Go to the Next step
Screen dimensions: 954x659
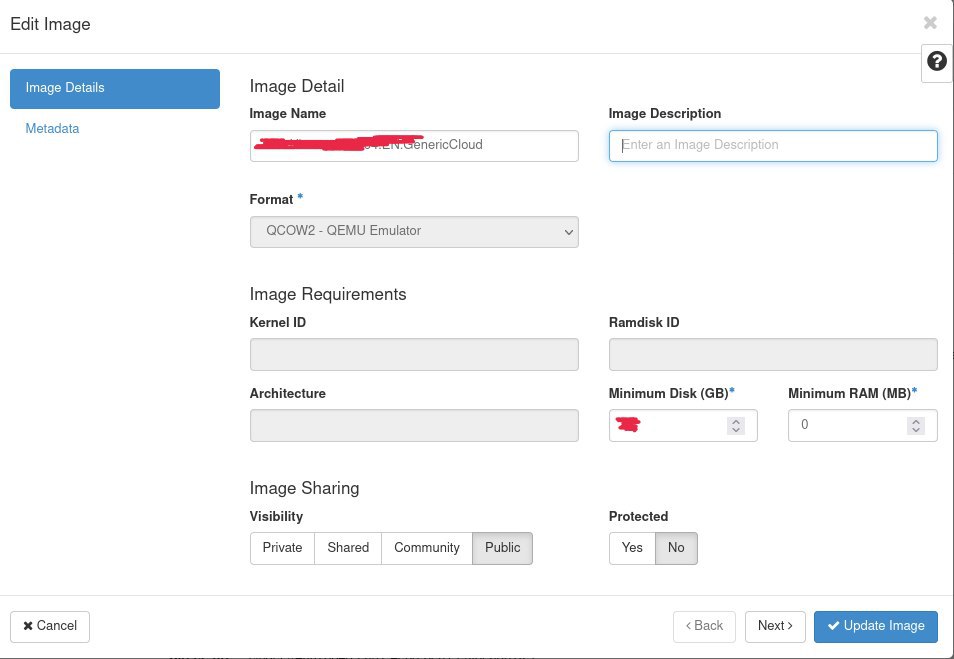(775, 626)
